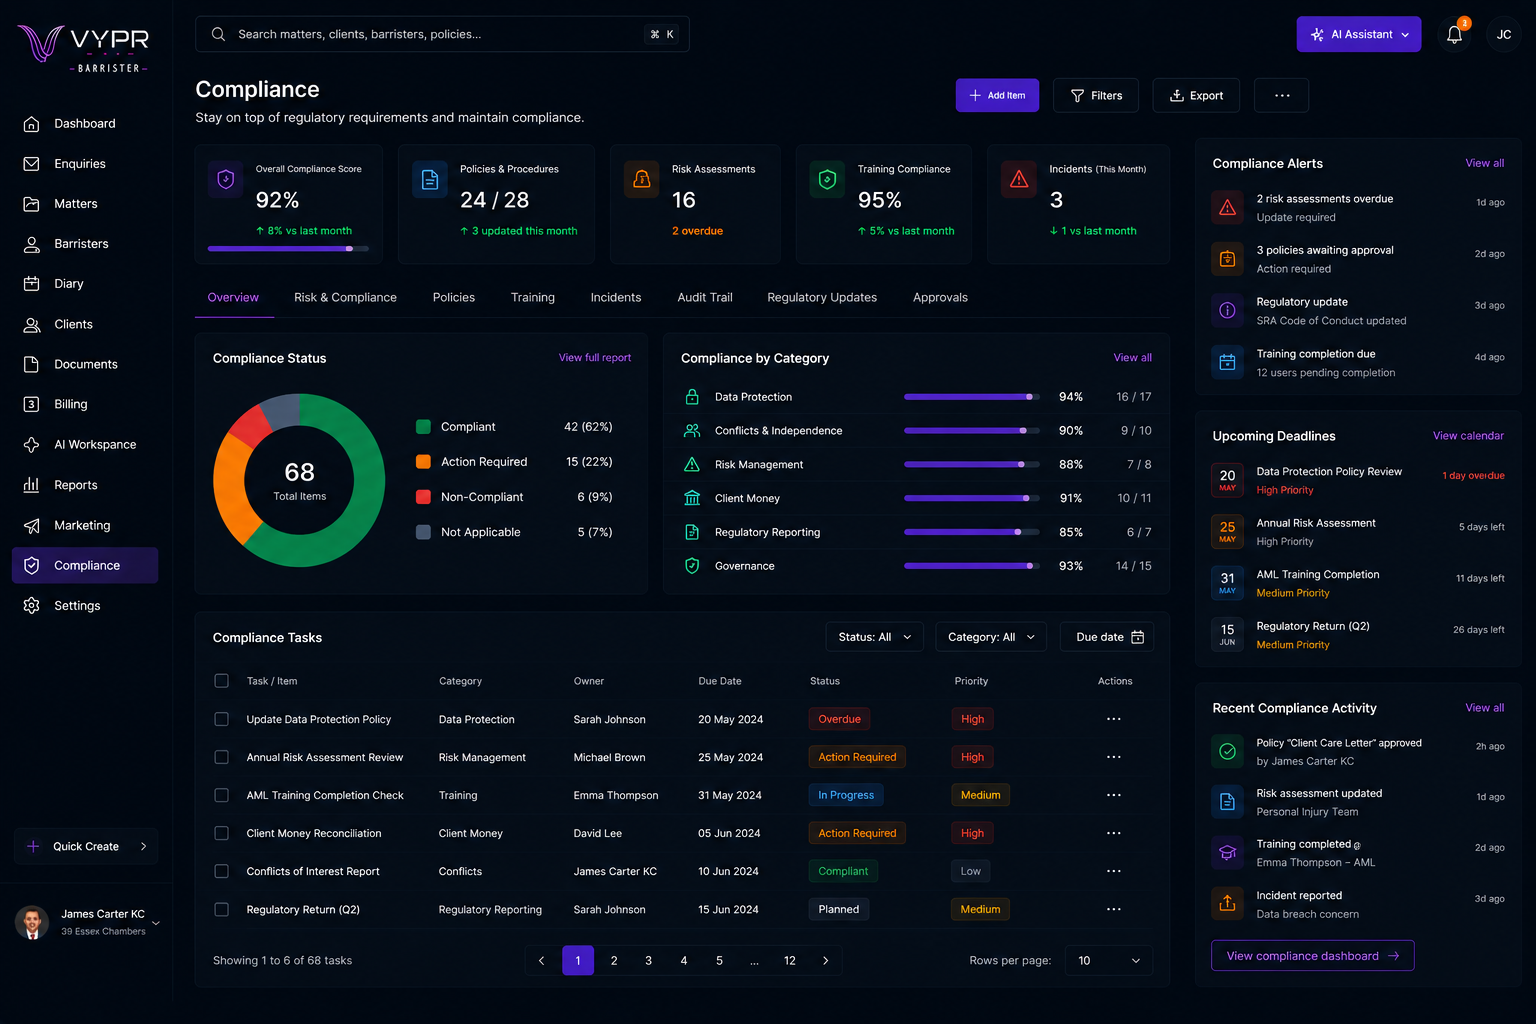1536x1024 pixels.
Task: Expand the Status: All dropdown
Action: pos(875,637)
